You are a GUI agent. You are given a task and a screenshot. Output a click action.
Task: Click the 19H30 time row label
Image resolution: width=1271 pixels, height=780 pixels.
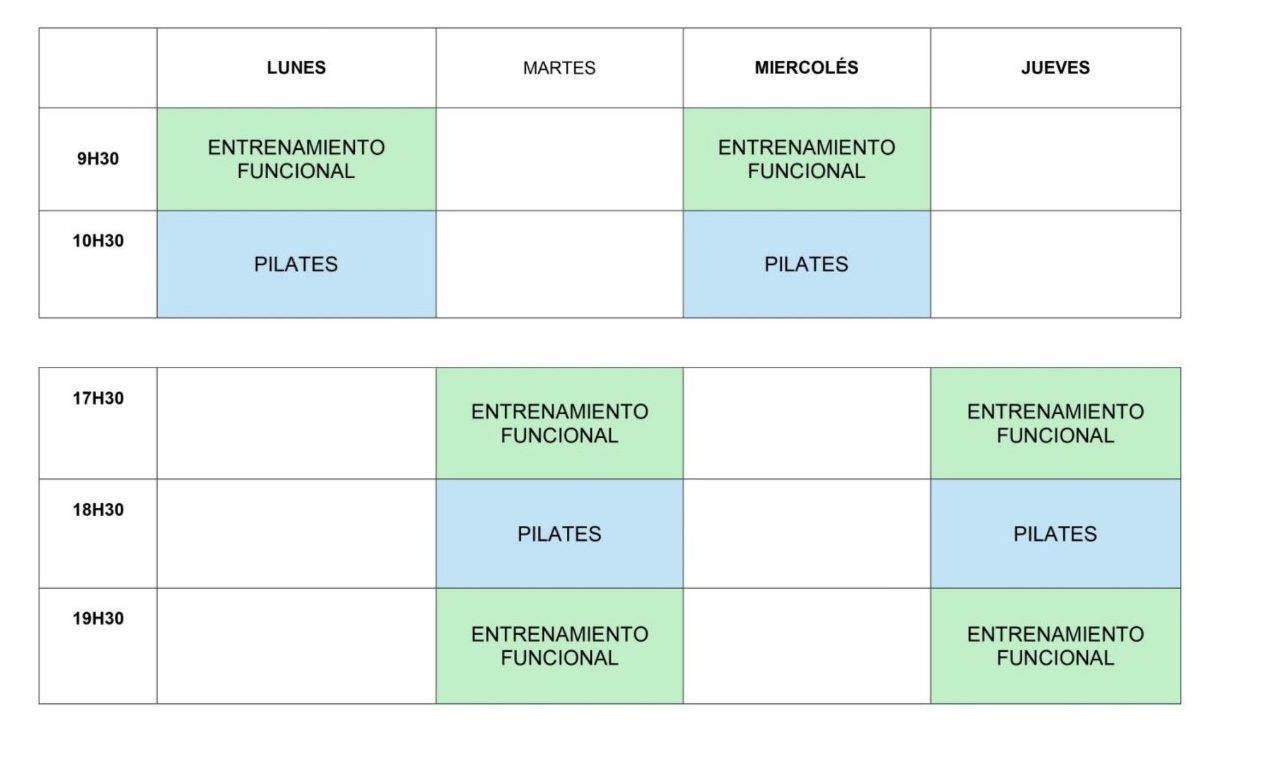coord(98,645)
